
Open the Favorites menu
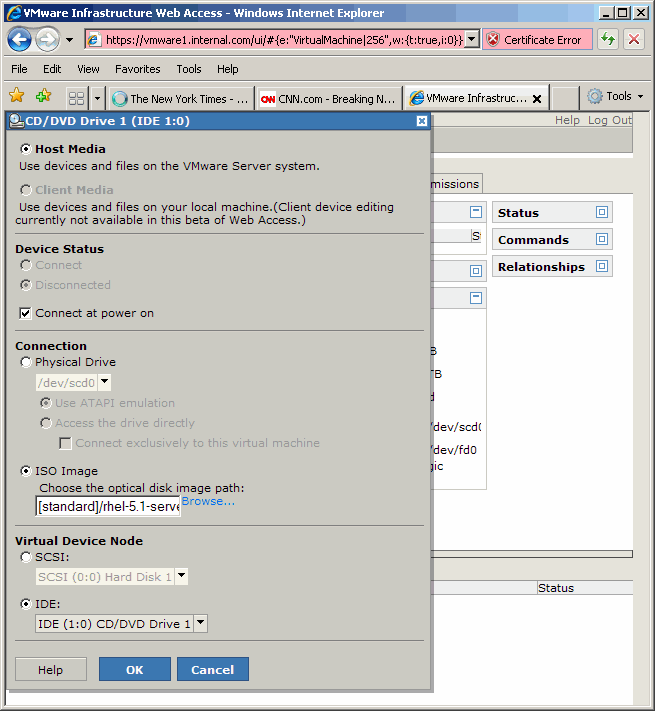click(137, 69)
